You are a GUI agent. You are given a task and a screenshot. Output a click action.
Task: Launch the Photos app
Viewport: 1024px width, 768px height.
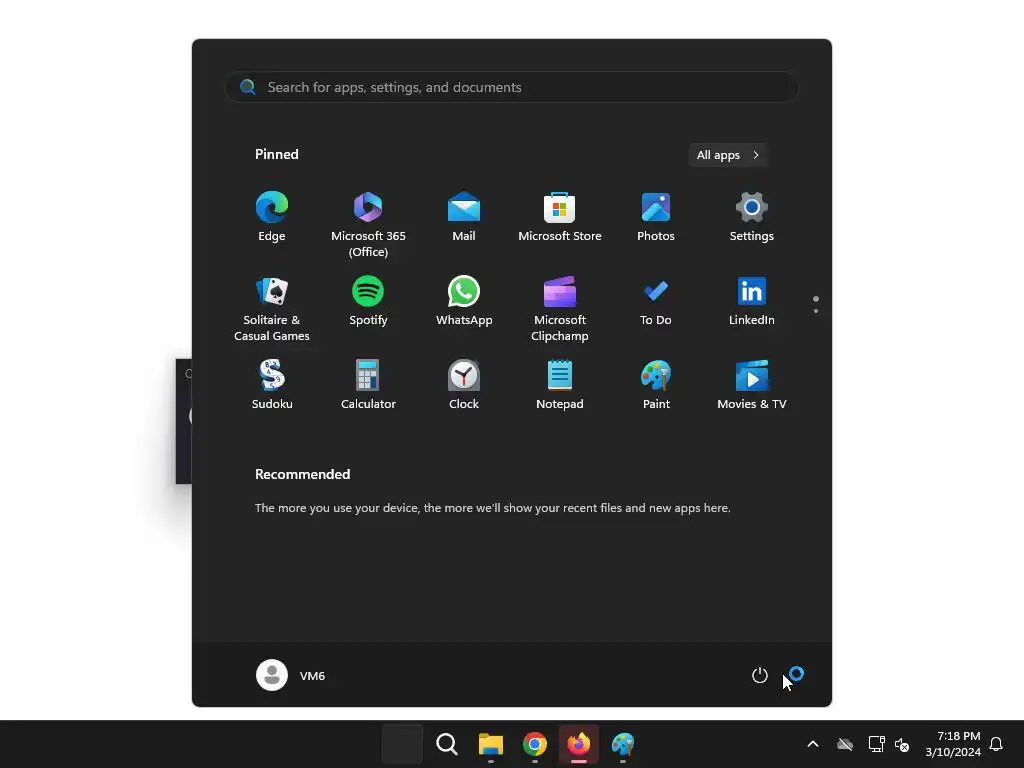click(x=656, y=217)
